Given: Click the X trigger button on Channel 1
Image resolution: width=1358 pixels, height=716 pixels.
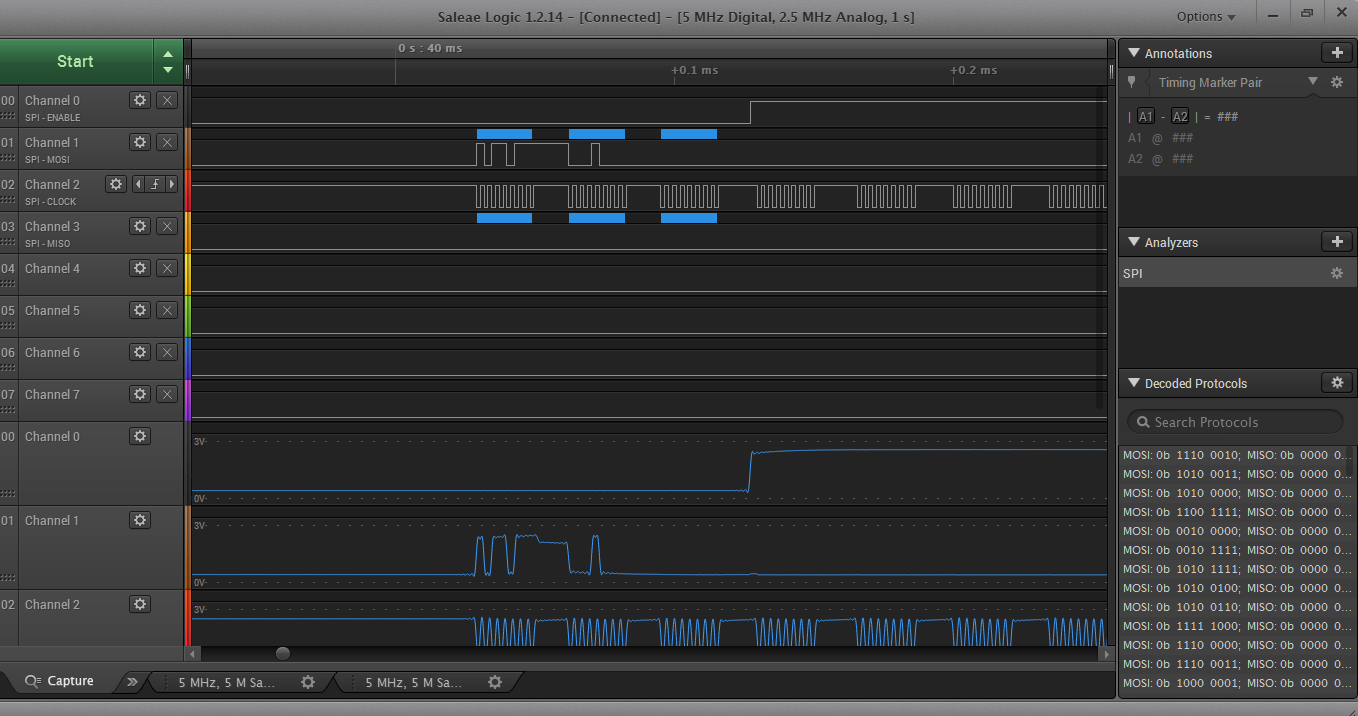Looking at the screenshot, I should tap(168, 142).
